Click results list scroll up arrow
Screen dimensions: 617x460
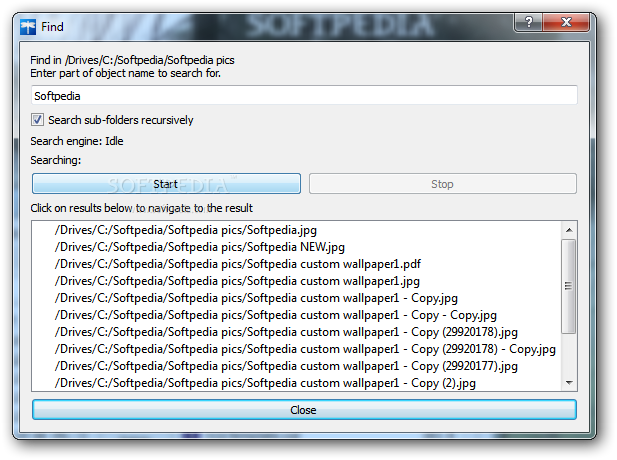pyautogui.click(x=569, y=230)
